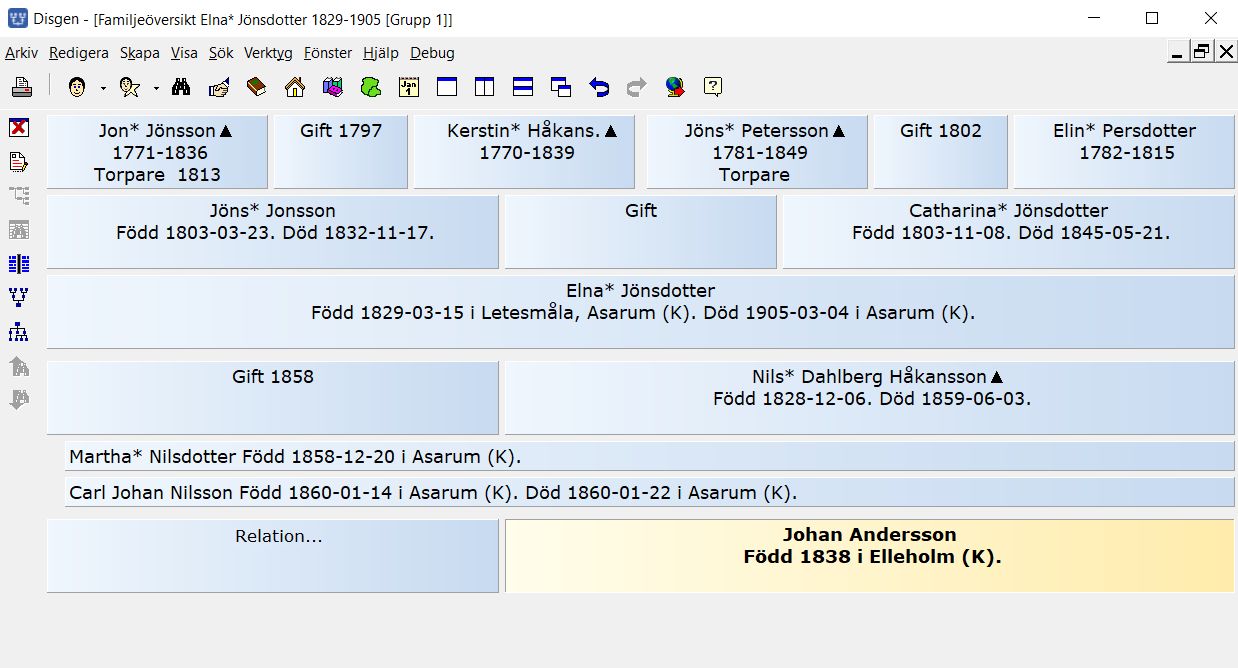This screenshot has height=668, width=1238.
Task: Select Elin* Persdotter 1782-1815 box
Action: coord(1124,152)
